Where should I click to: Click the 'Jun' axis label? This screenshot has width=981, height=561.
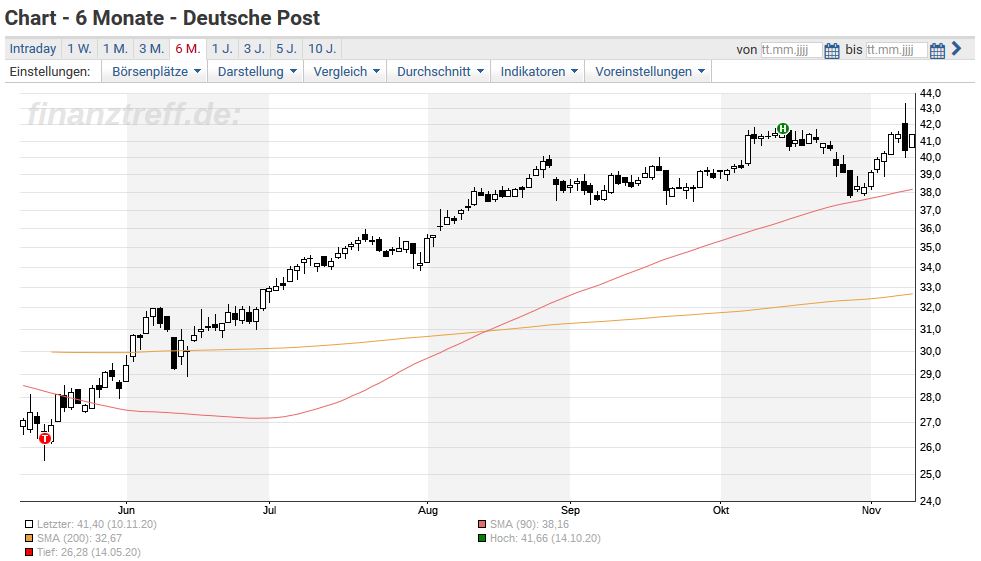(x=126, y=510)
